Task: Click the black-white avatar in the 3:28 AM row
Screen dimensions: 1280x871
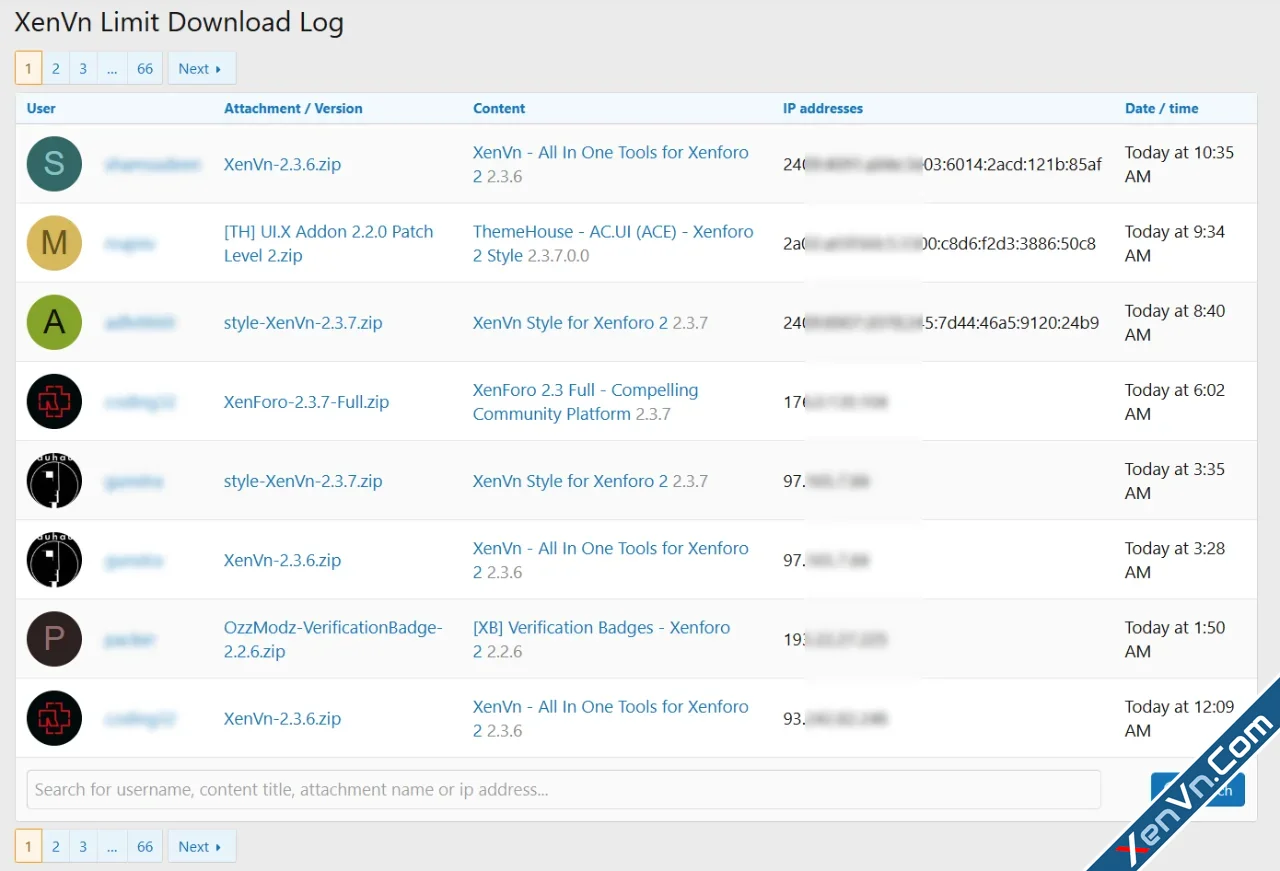Action: [54, 560]
